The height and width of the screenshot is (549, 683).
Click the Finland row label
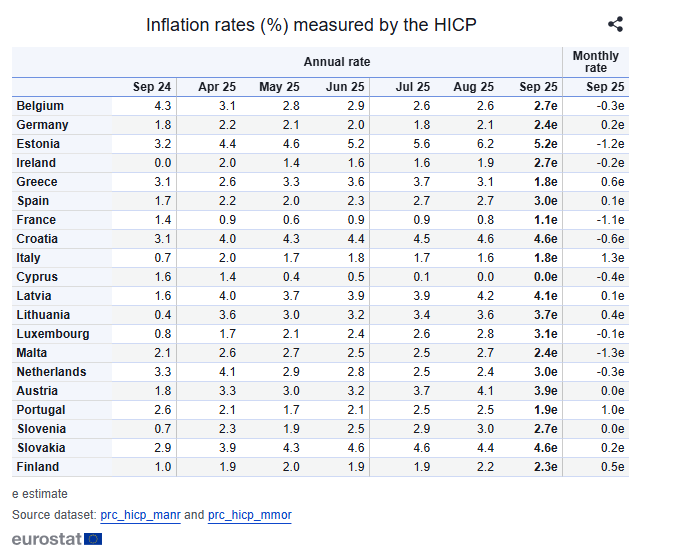[38, 467]
